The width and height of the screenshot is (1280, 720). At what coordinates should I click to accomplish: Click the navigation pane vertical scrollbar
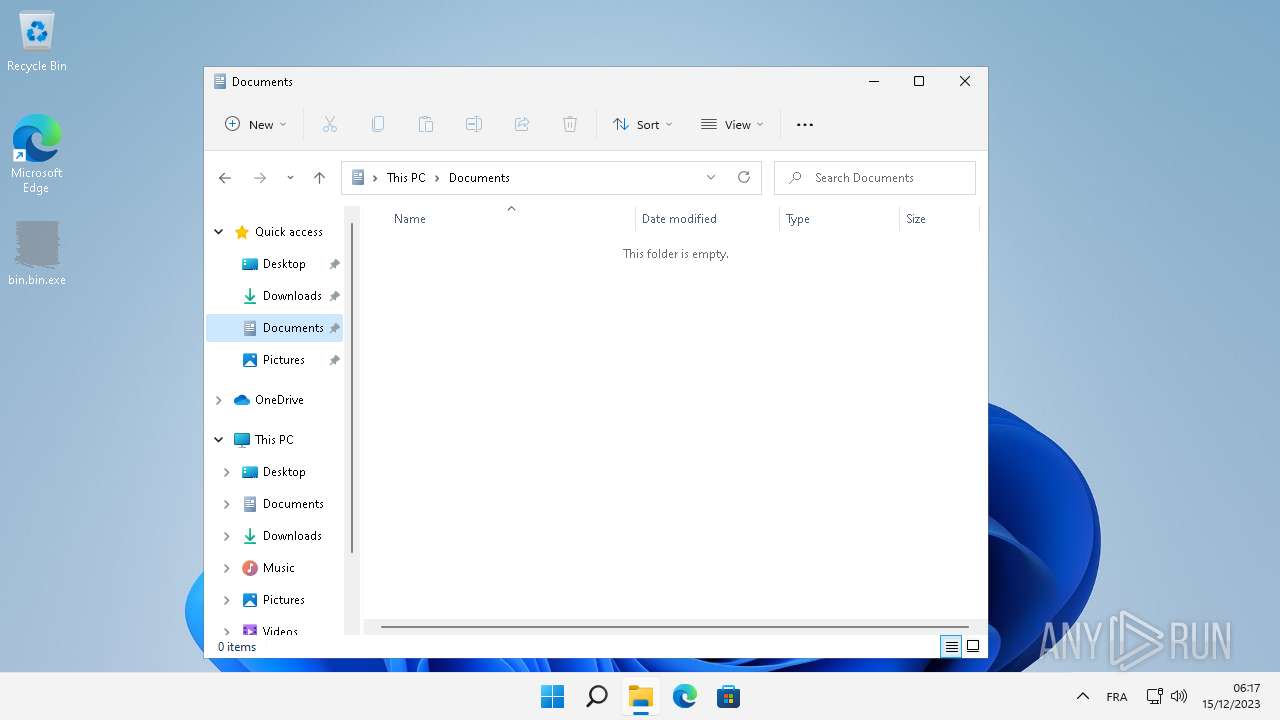tap(351, 388)
